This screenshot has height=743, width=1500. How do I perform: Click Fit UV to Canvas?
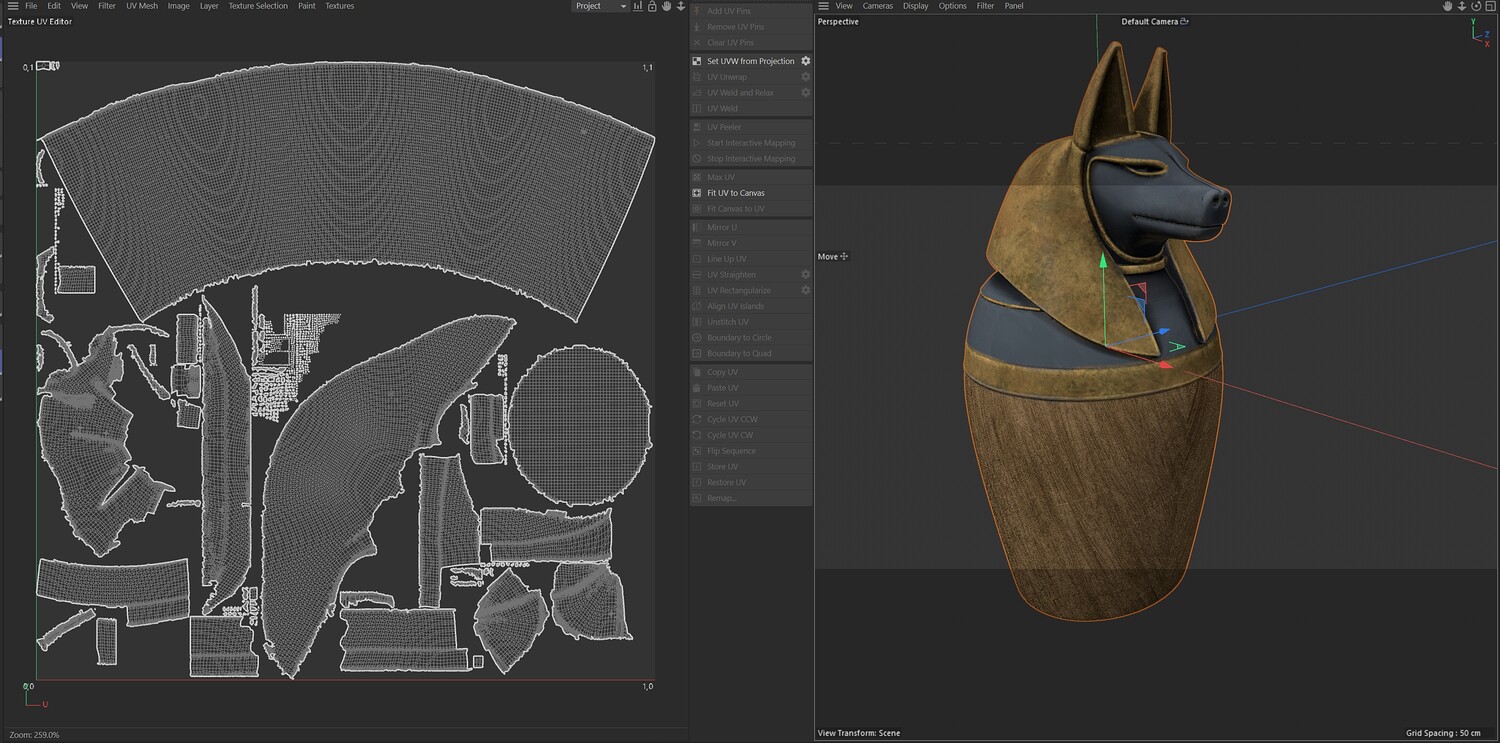tap(735, 193)
